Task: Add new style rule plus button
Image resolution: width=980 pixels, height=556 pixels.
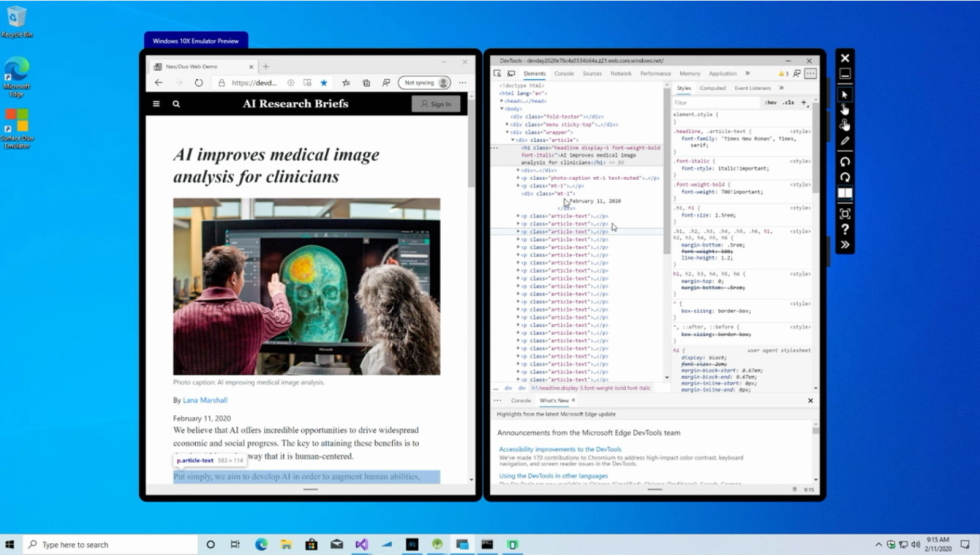Action: (804, 102)
